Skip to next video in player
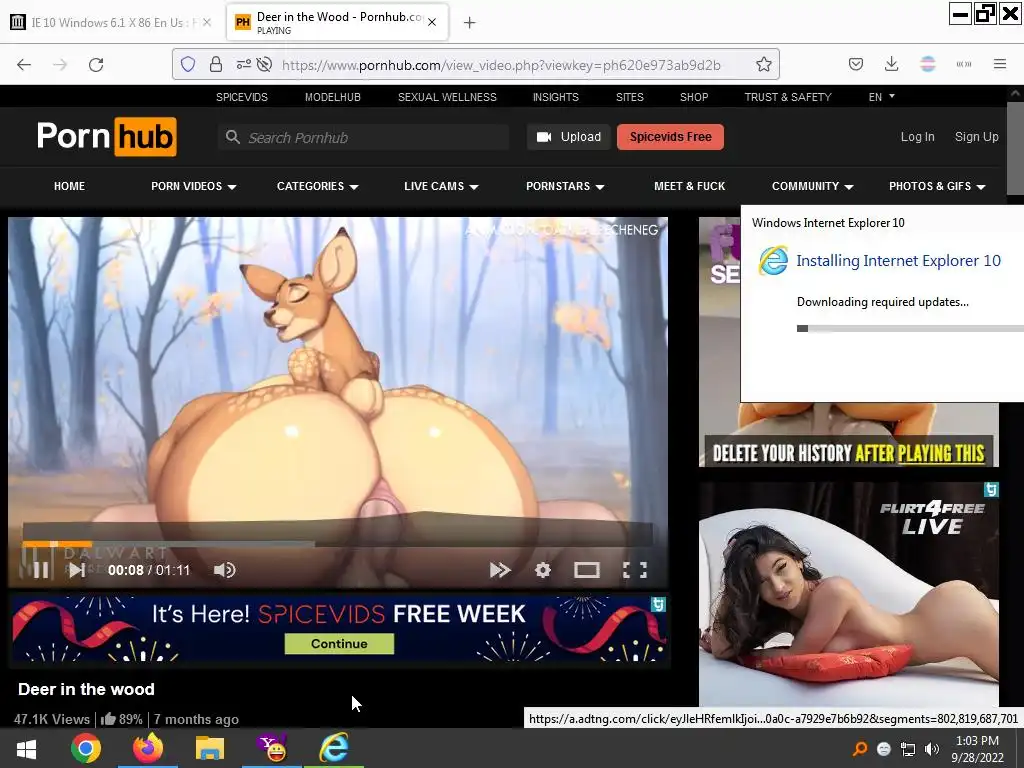Image resolution: width=1024 pixels, height=768 pixels. 77,570
